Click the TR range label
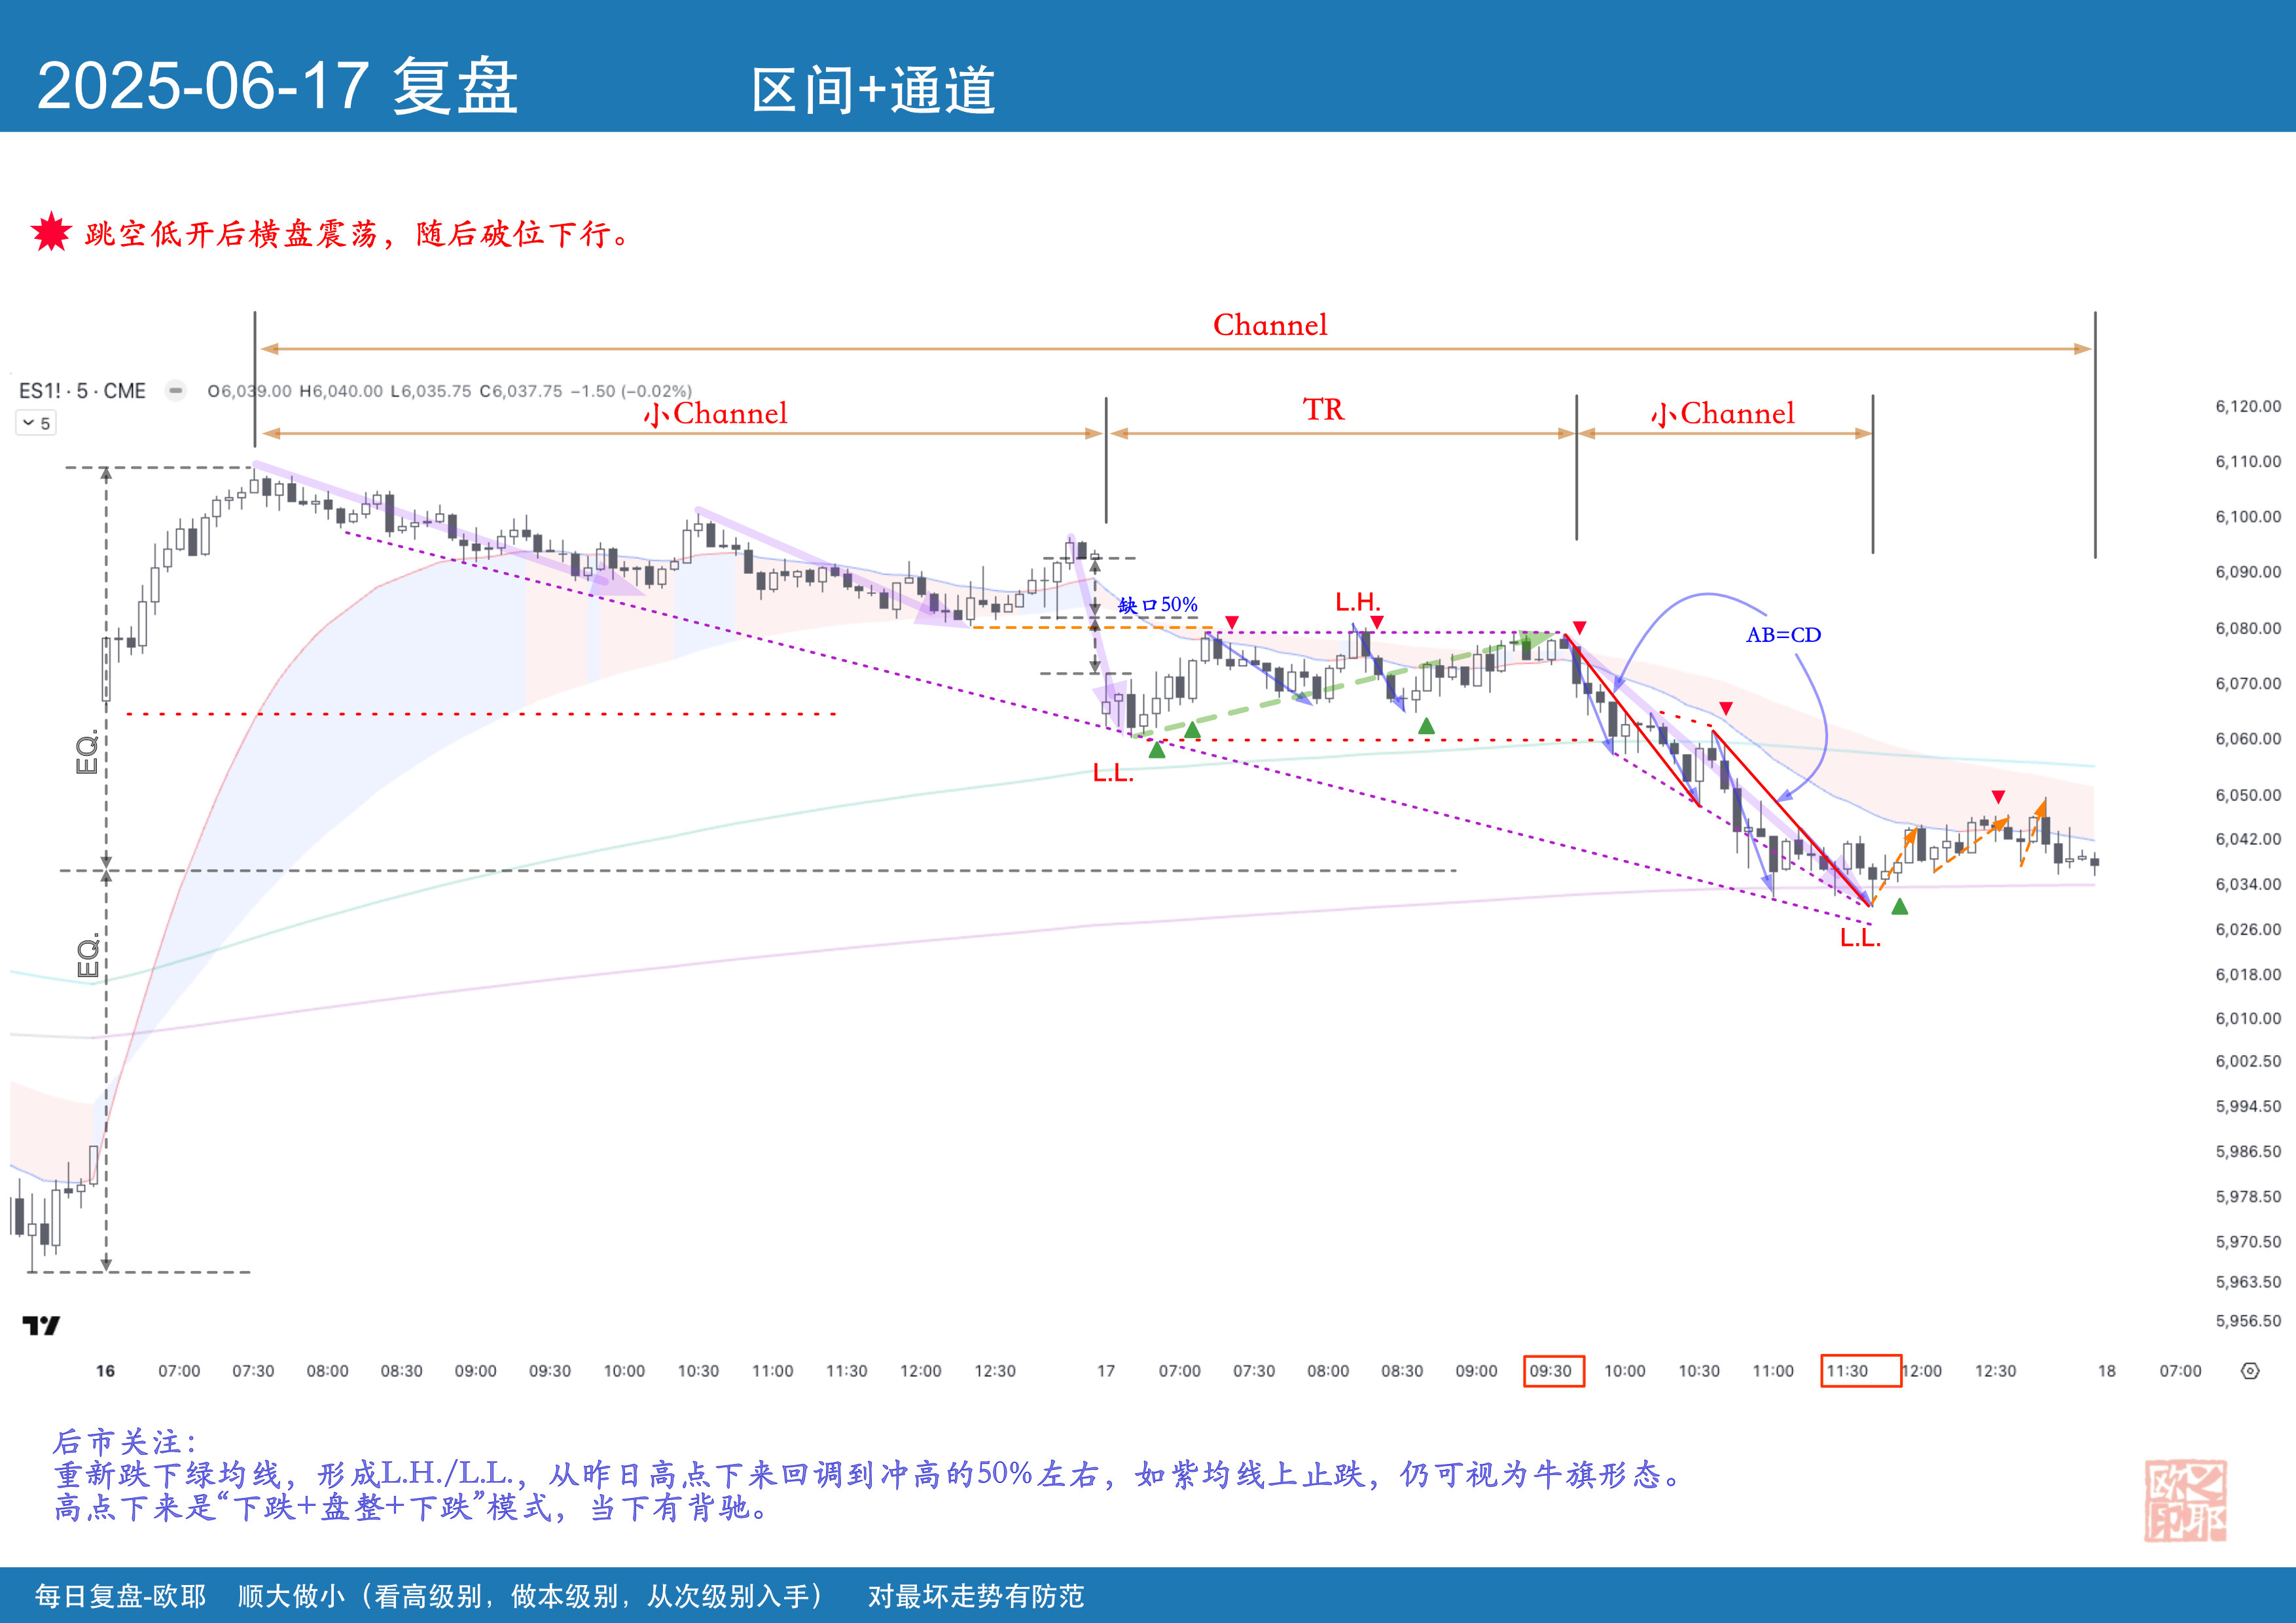This screenshot has width=2296, height=1623. (1323, 410)
